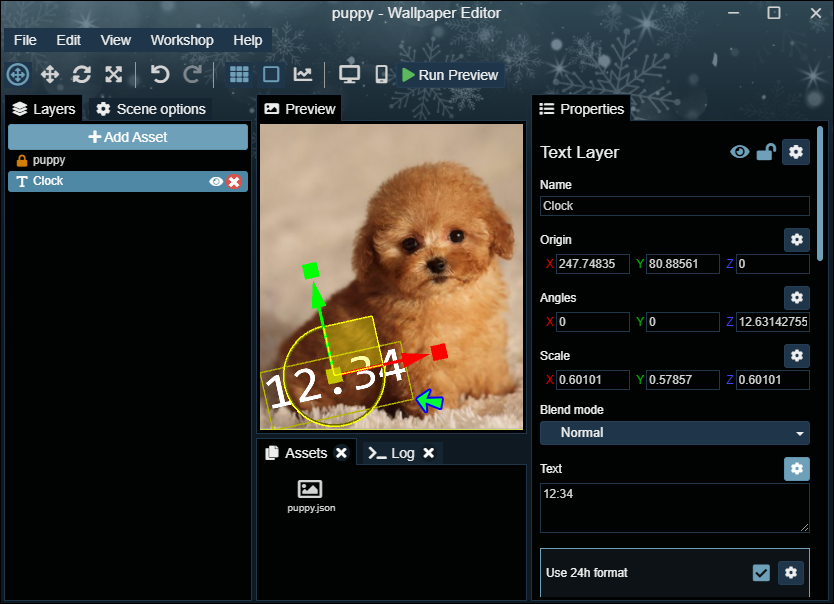Image resolution: width=834 pixels, height=604 pixels.
Task: Open the Workshop menu
Action: coord(182,40)
